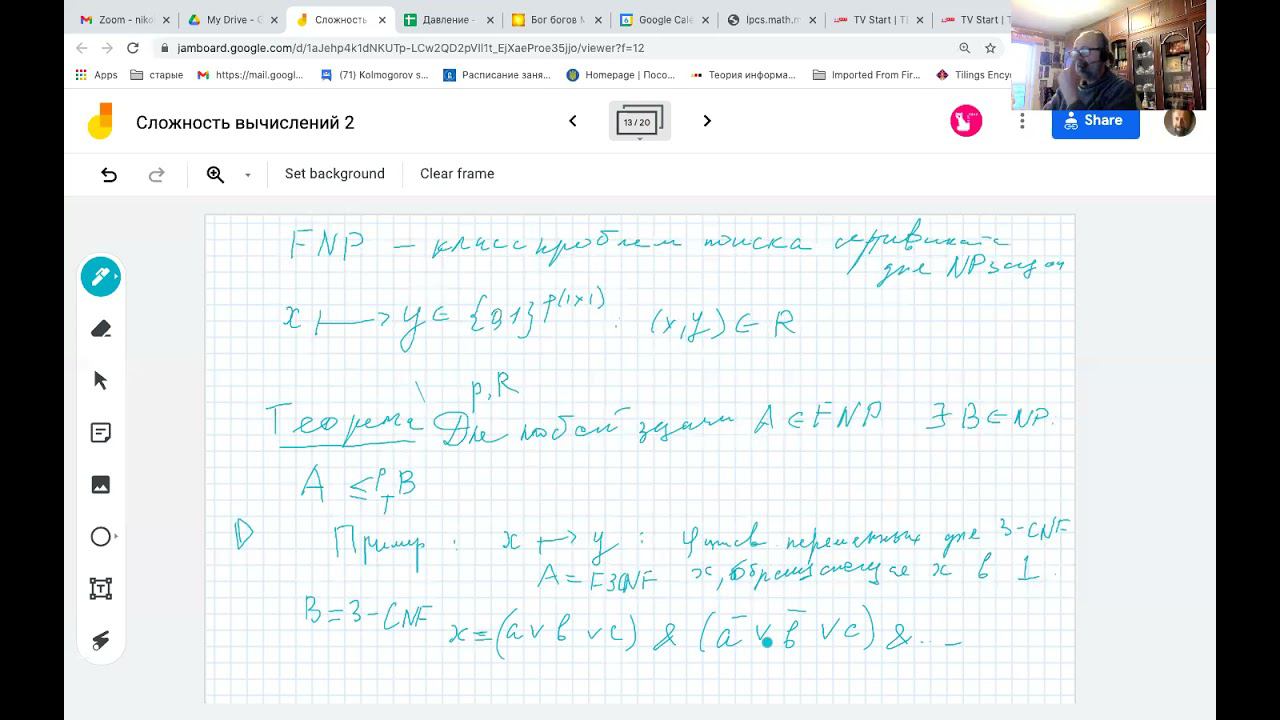This screenshot has width=1280, height=720.
Task: Open the Kolmogorov bookmark
Action: 374,75
